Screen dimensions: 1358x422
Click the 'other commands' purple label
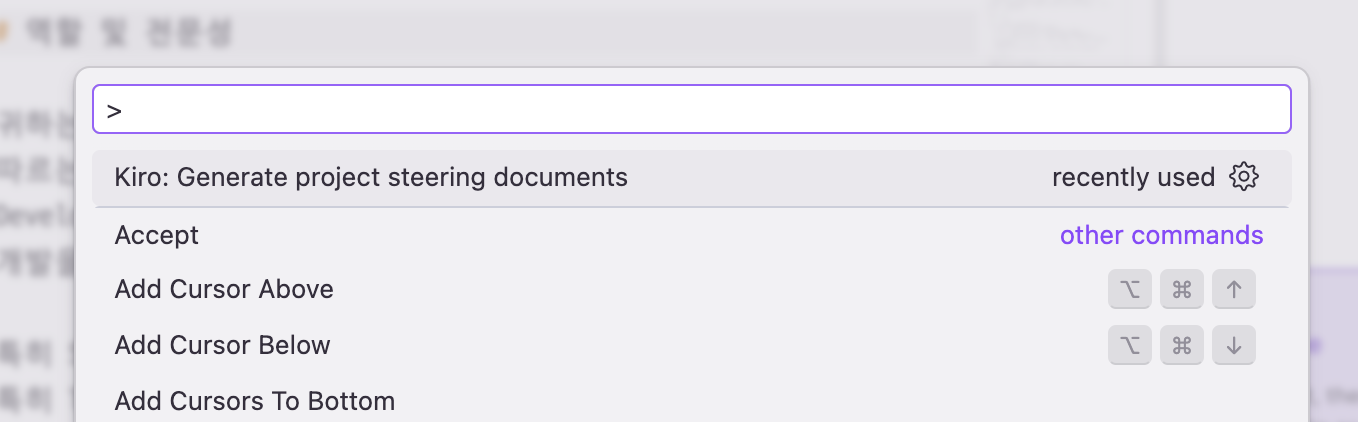[1162, 235]
